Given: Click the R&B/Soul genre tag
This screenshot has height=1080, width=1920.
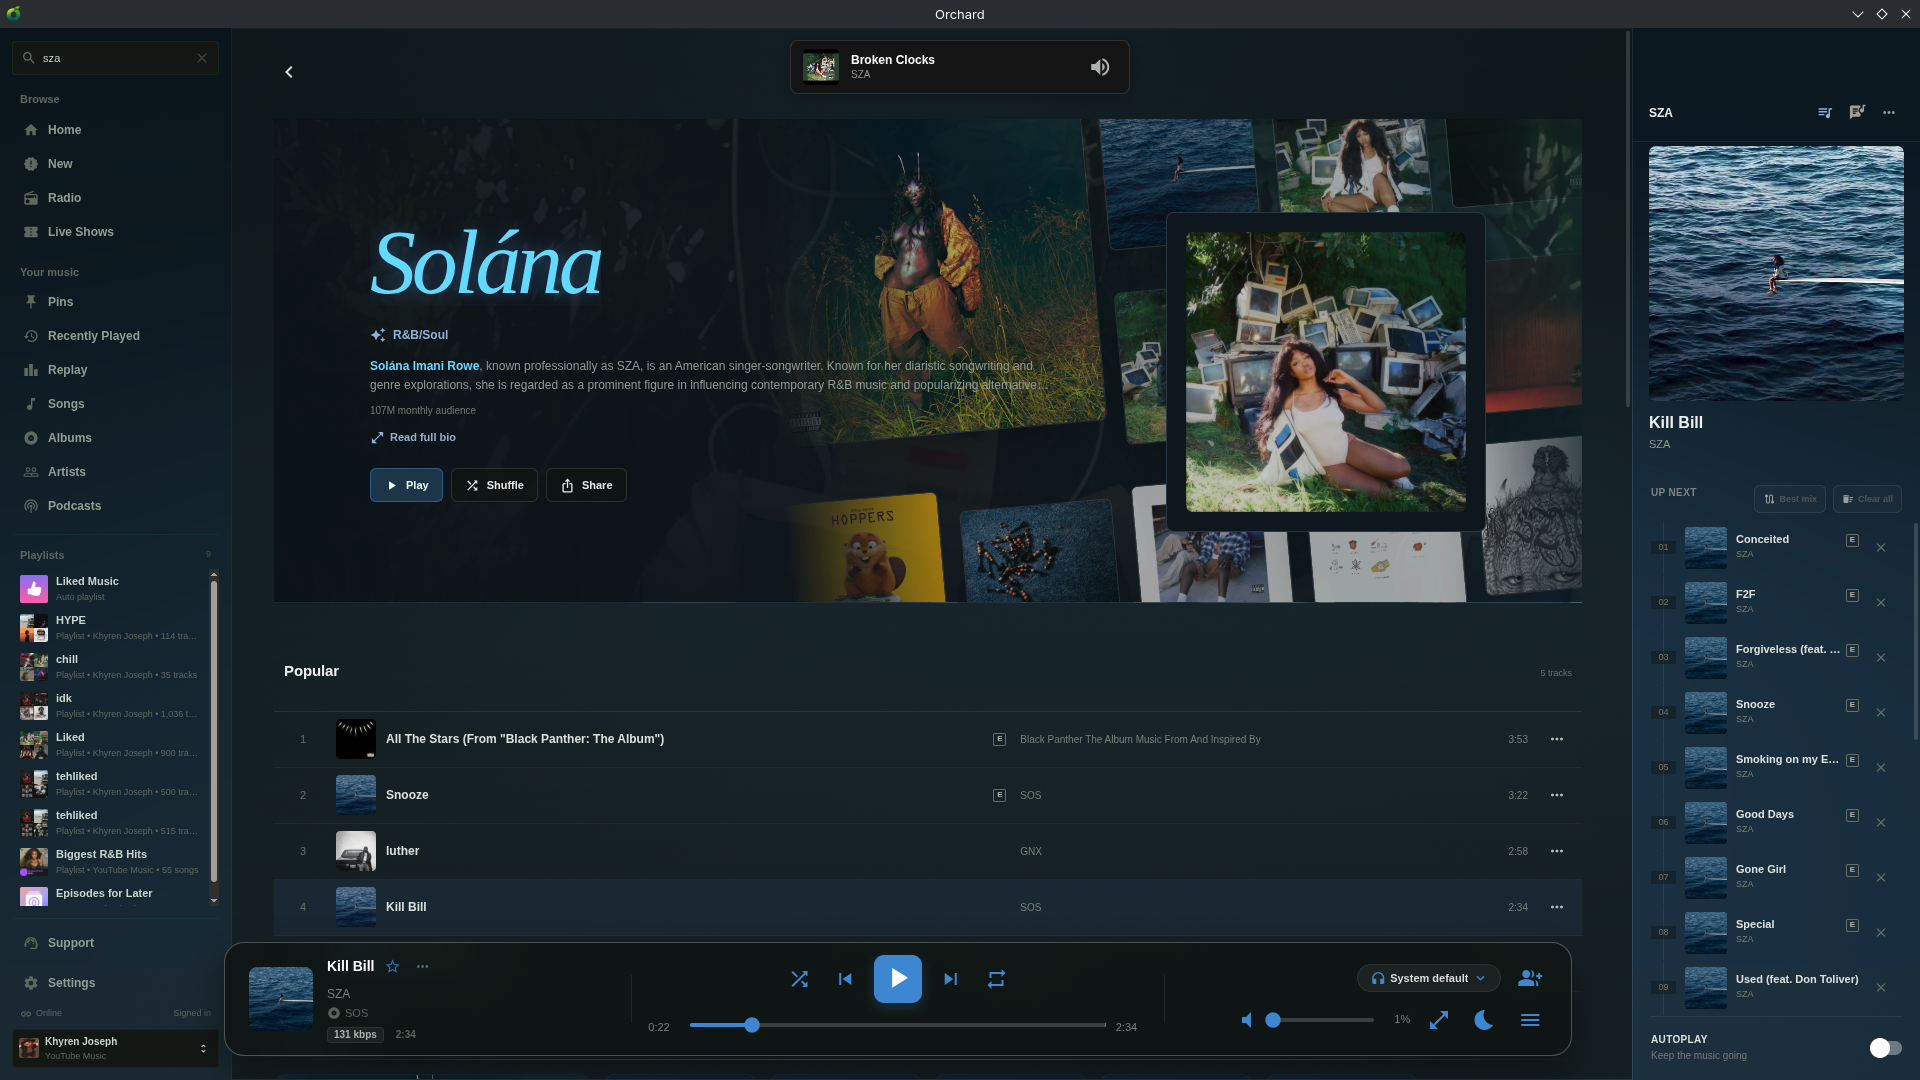Looking at the screenshot, I should click(x=409, y=335).
